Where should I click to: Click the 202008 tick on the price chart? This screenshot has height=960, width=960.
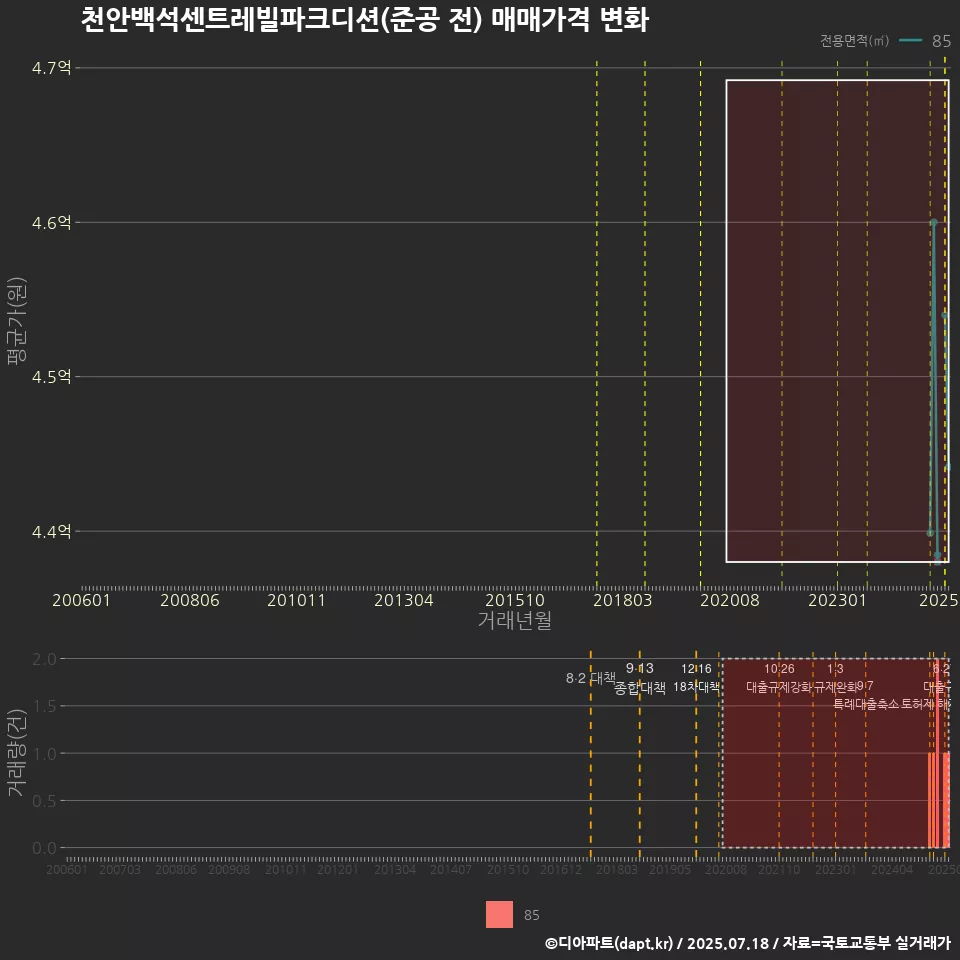730,600
